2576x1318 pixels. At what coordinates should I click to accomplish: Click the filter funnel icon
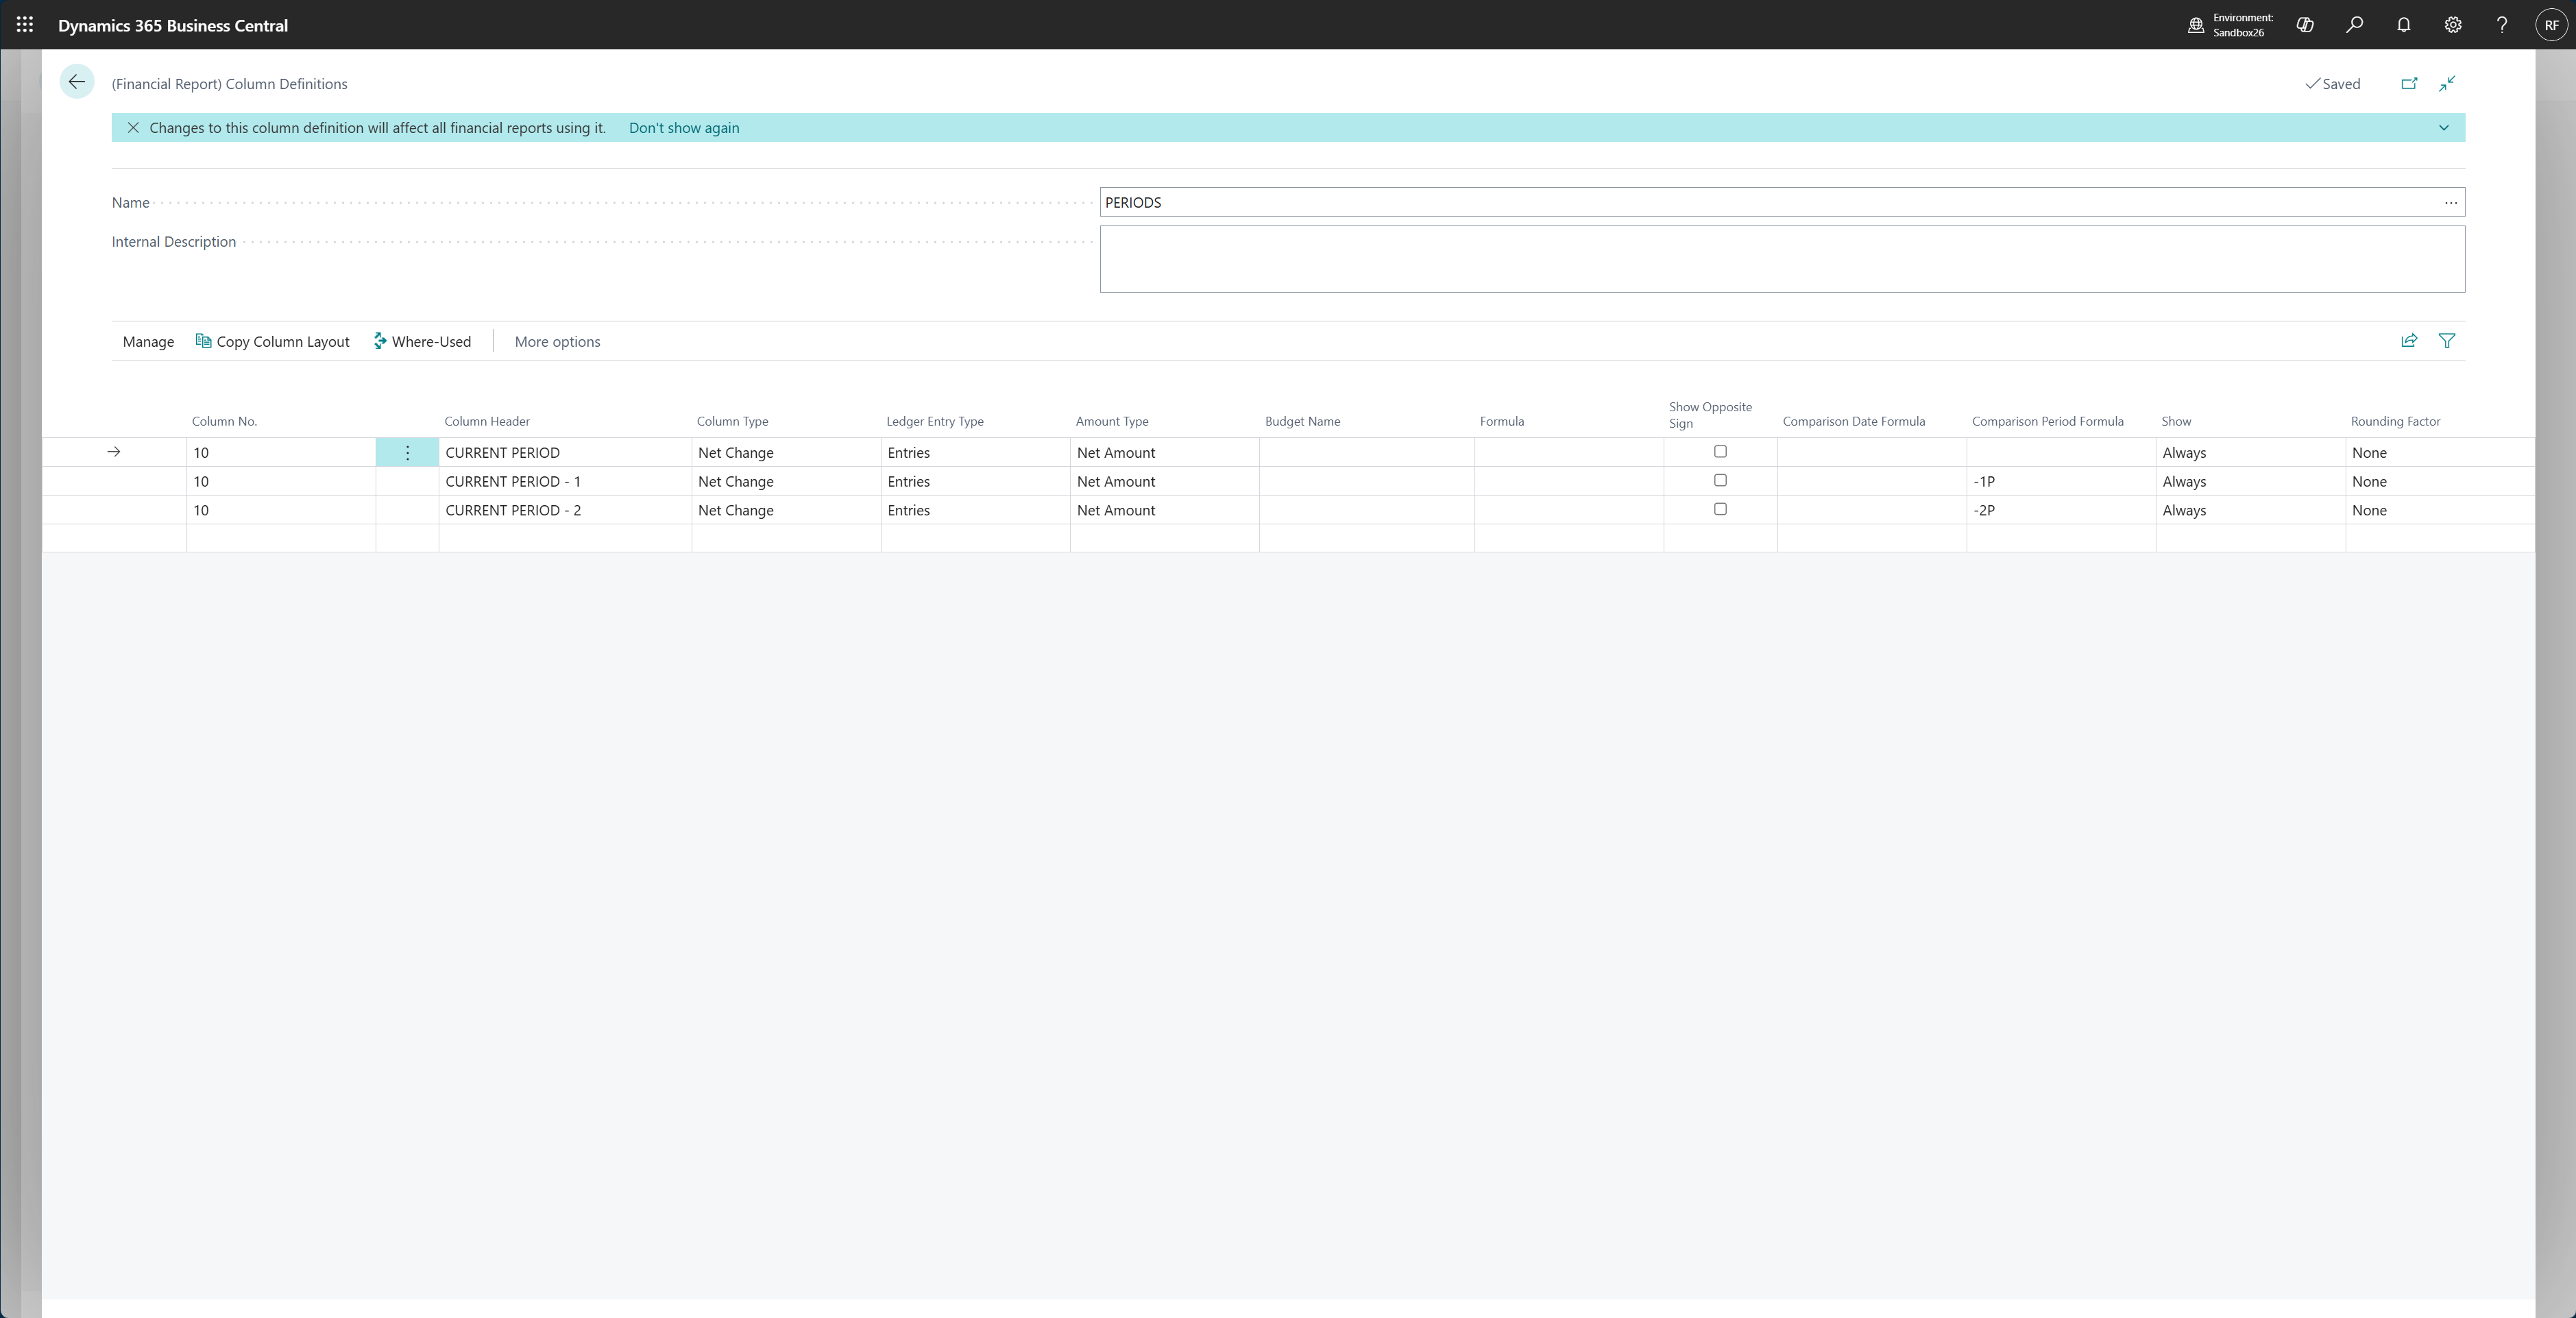tap(2446, 341)
